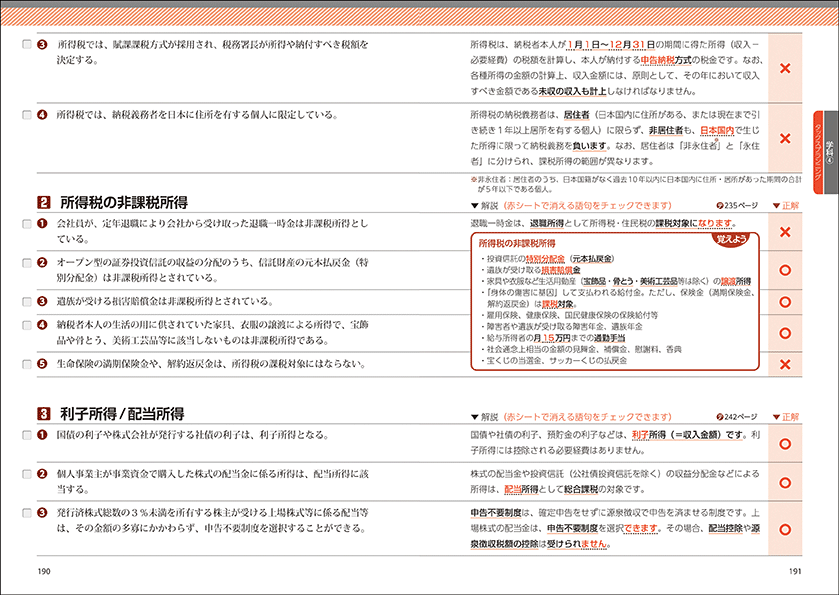The height and width of the screenshot is (595, 839).
Task: Click the 242ページ reference icon
Action: coord(720,417)
